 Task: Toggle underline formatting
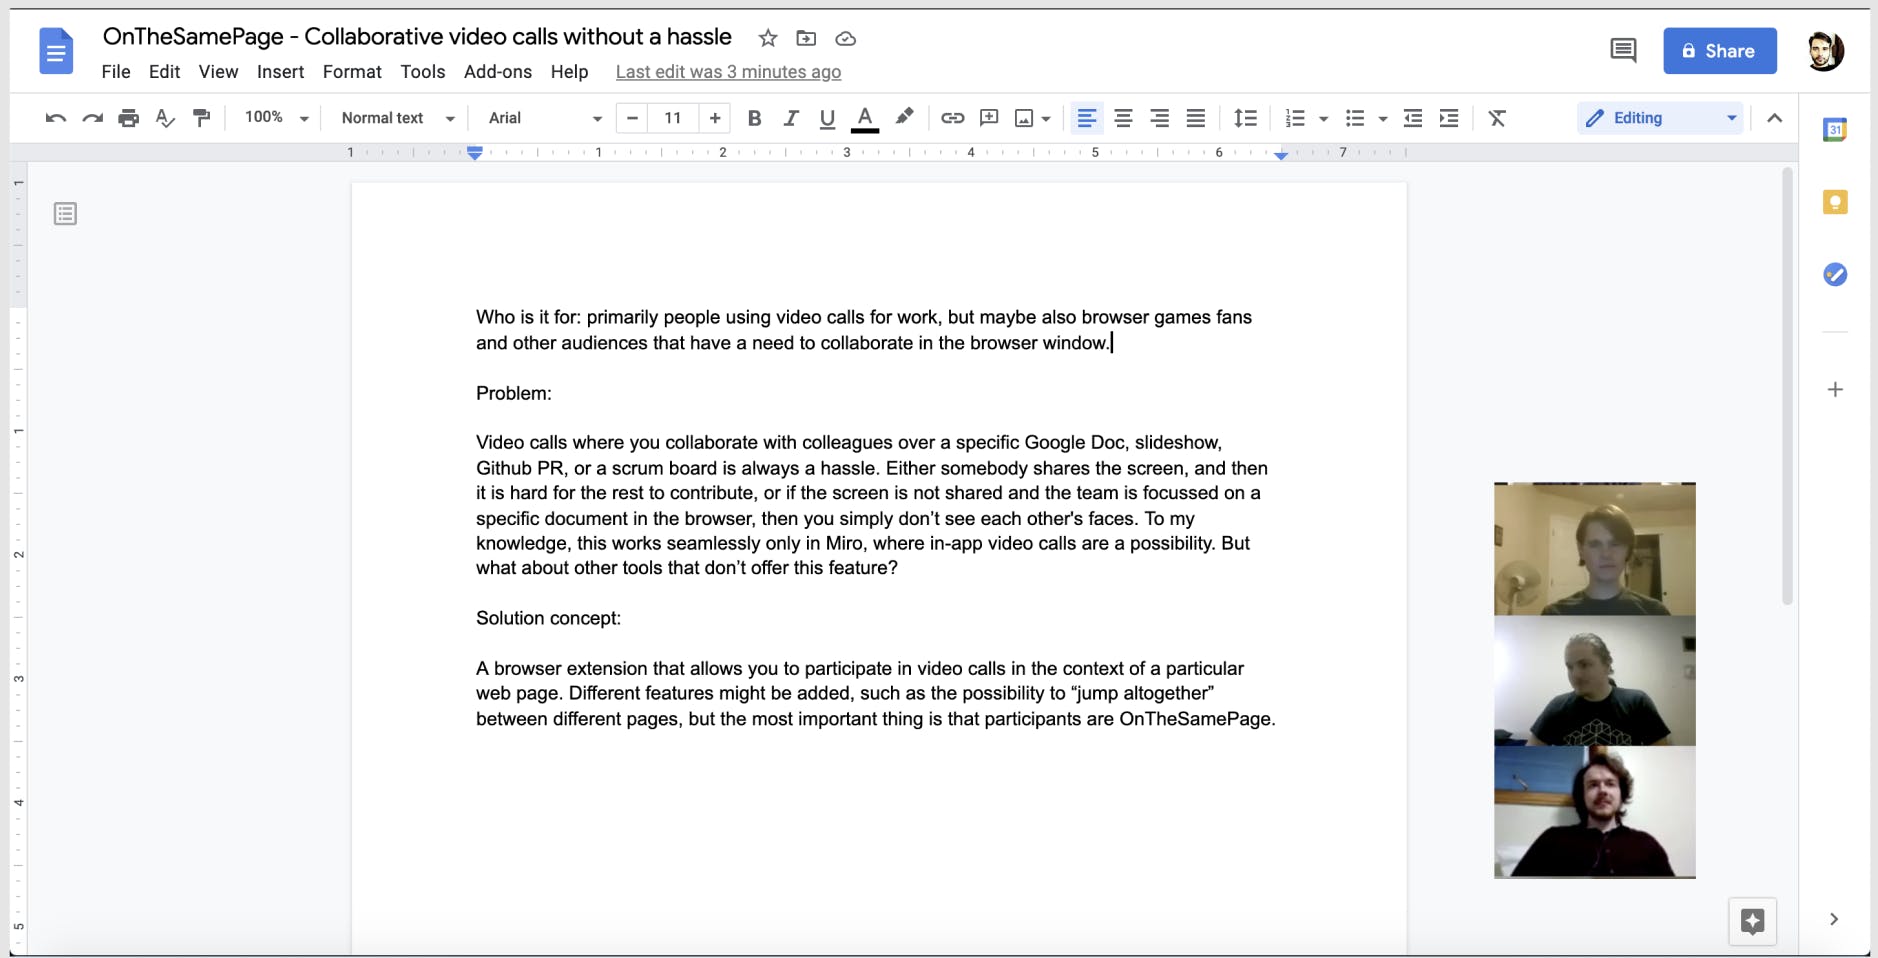point(827,118)
